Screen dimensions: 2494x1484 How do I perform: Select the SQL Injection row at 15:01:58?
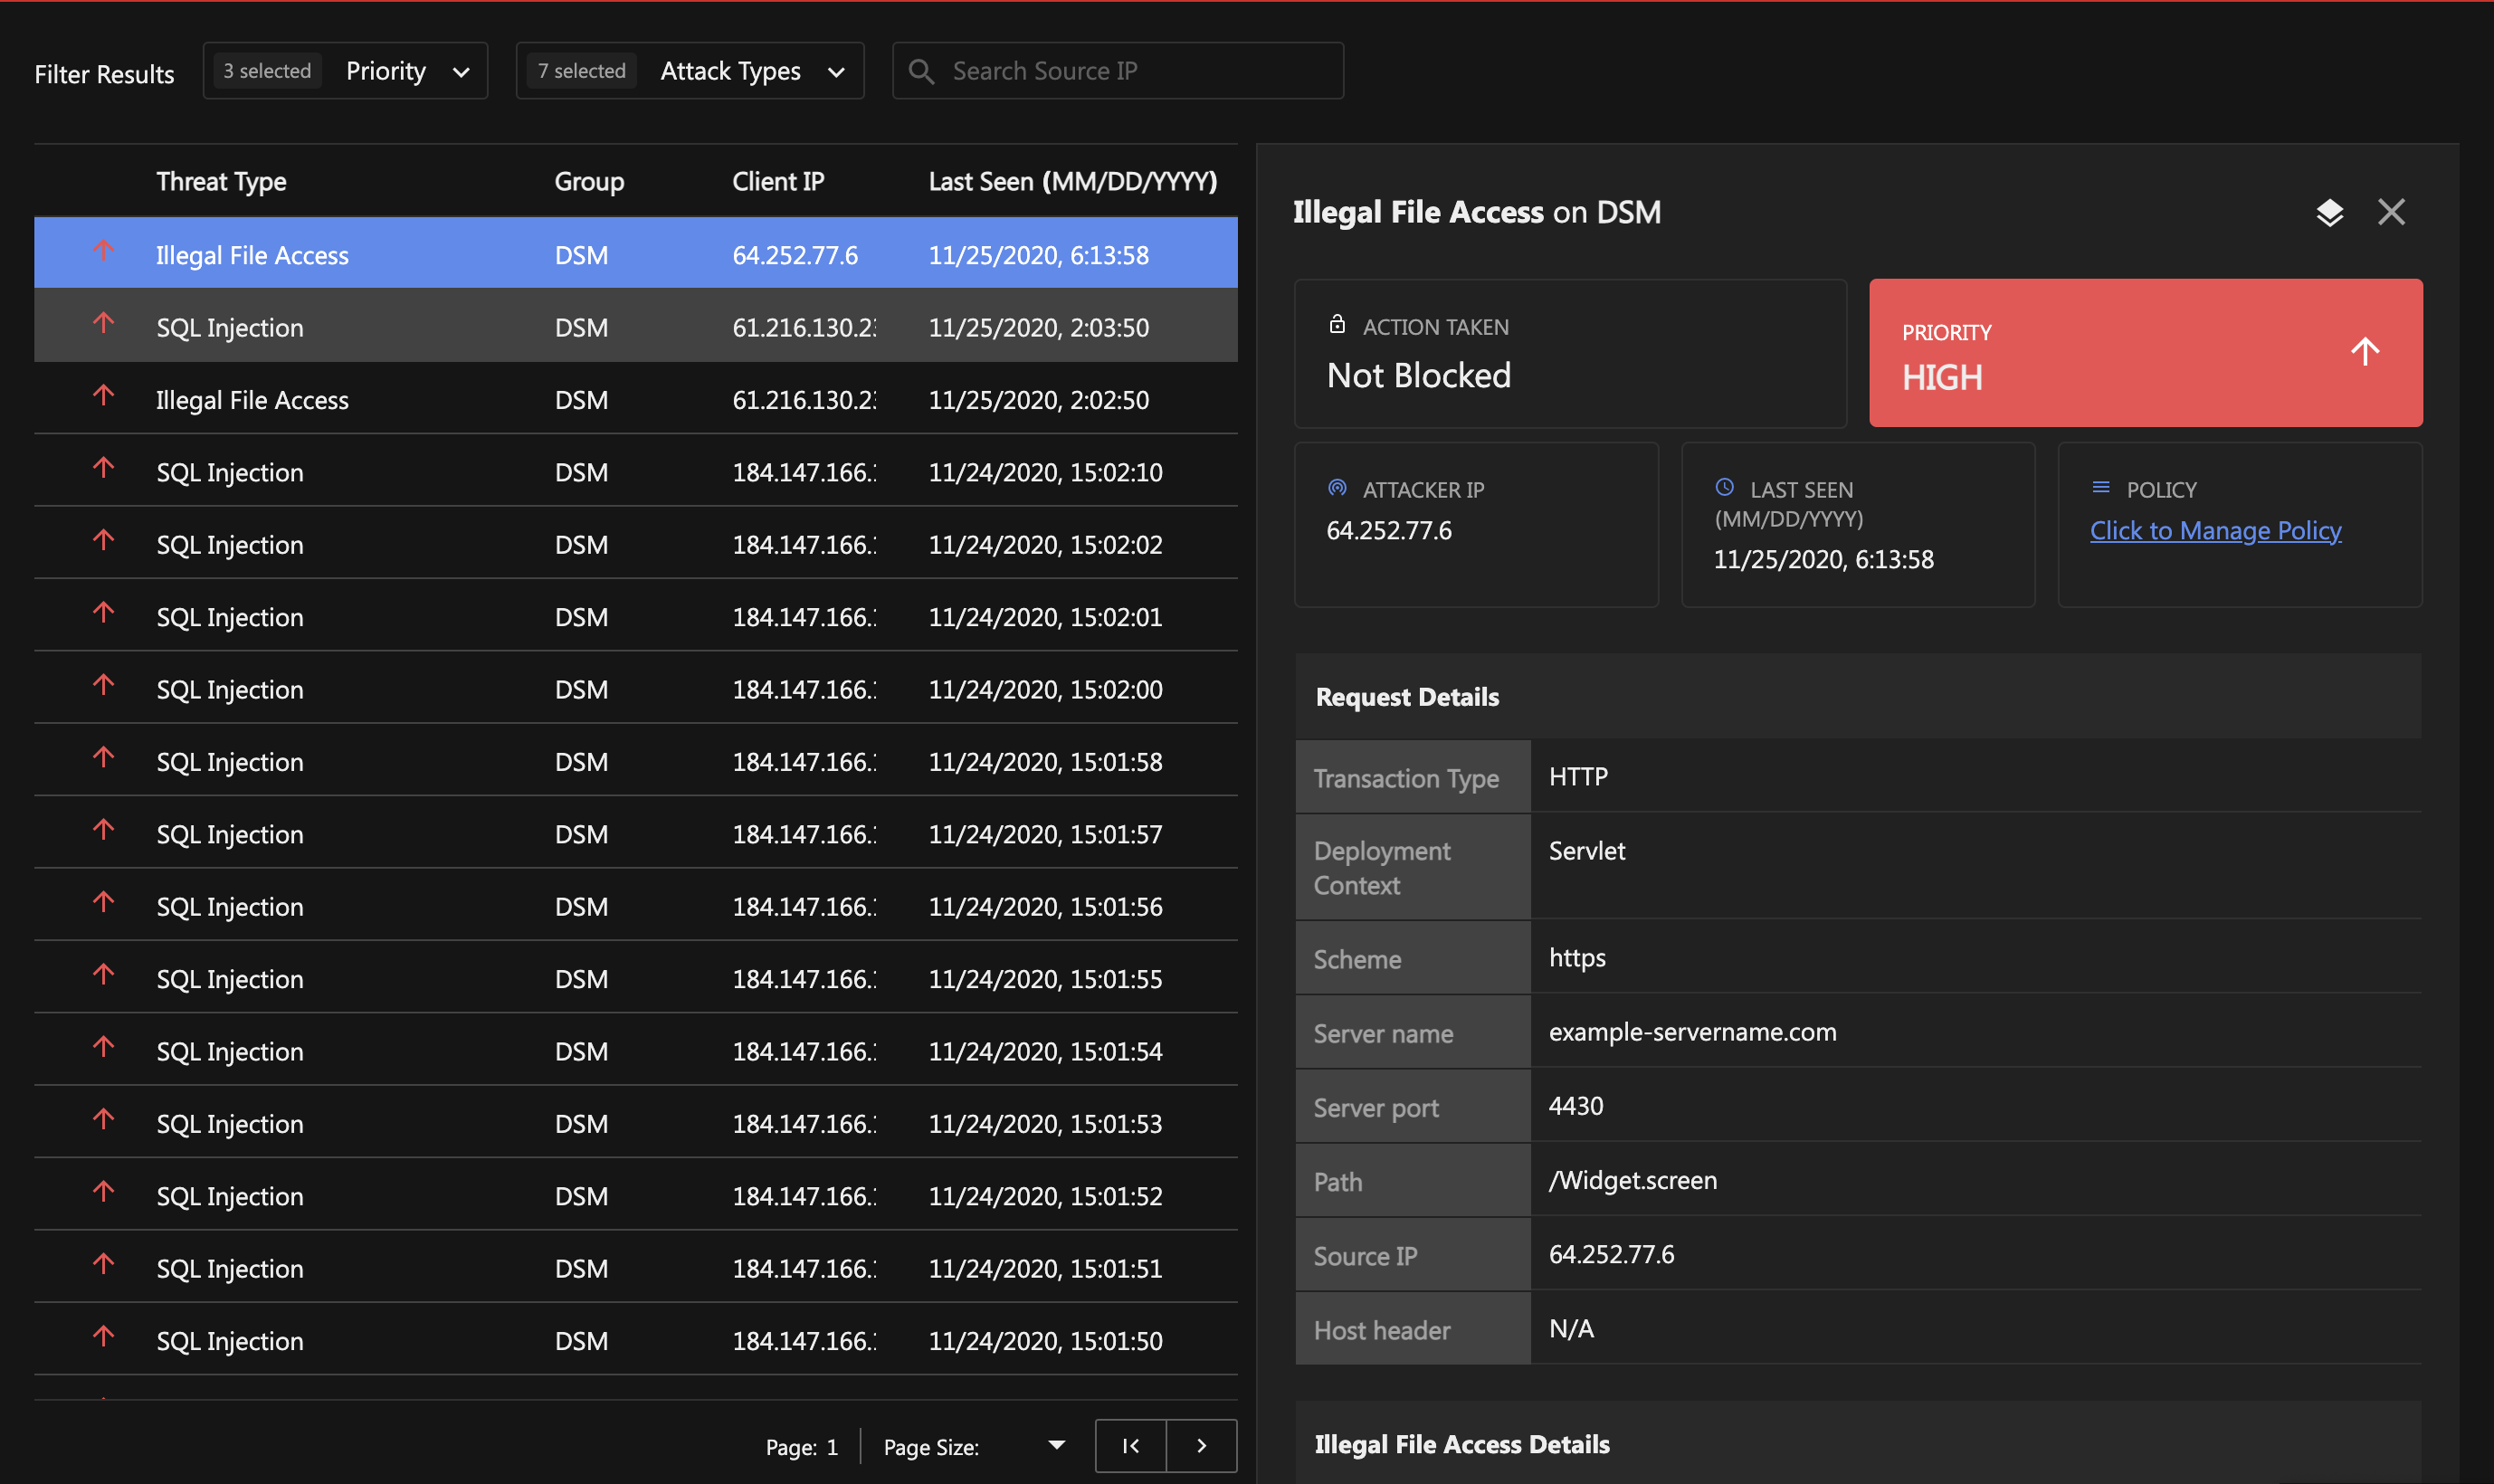click(x=636, y=760)
